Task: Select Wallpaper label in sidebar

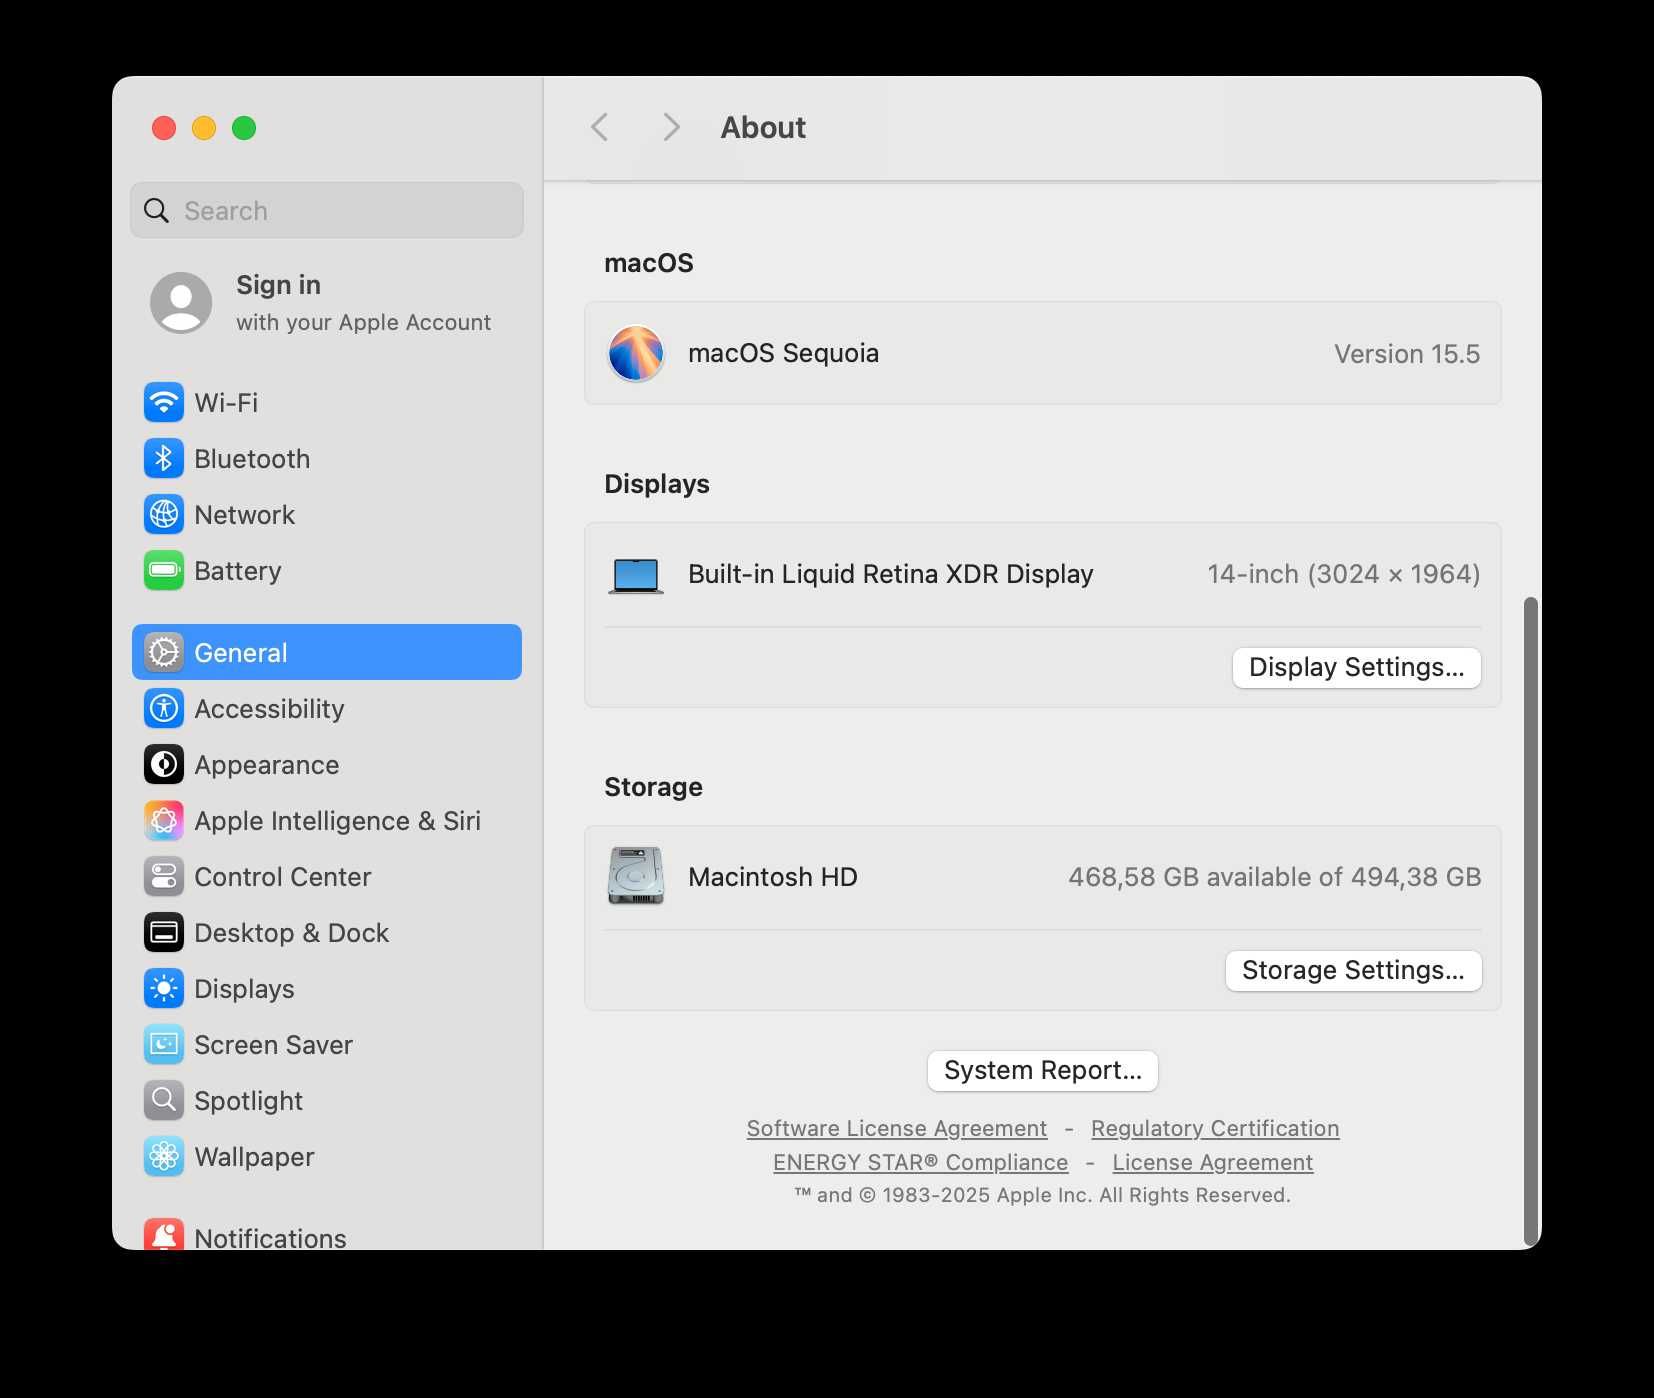Action: click(254, 1157)
